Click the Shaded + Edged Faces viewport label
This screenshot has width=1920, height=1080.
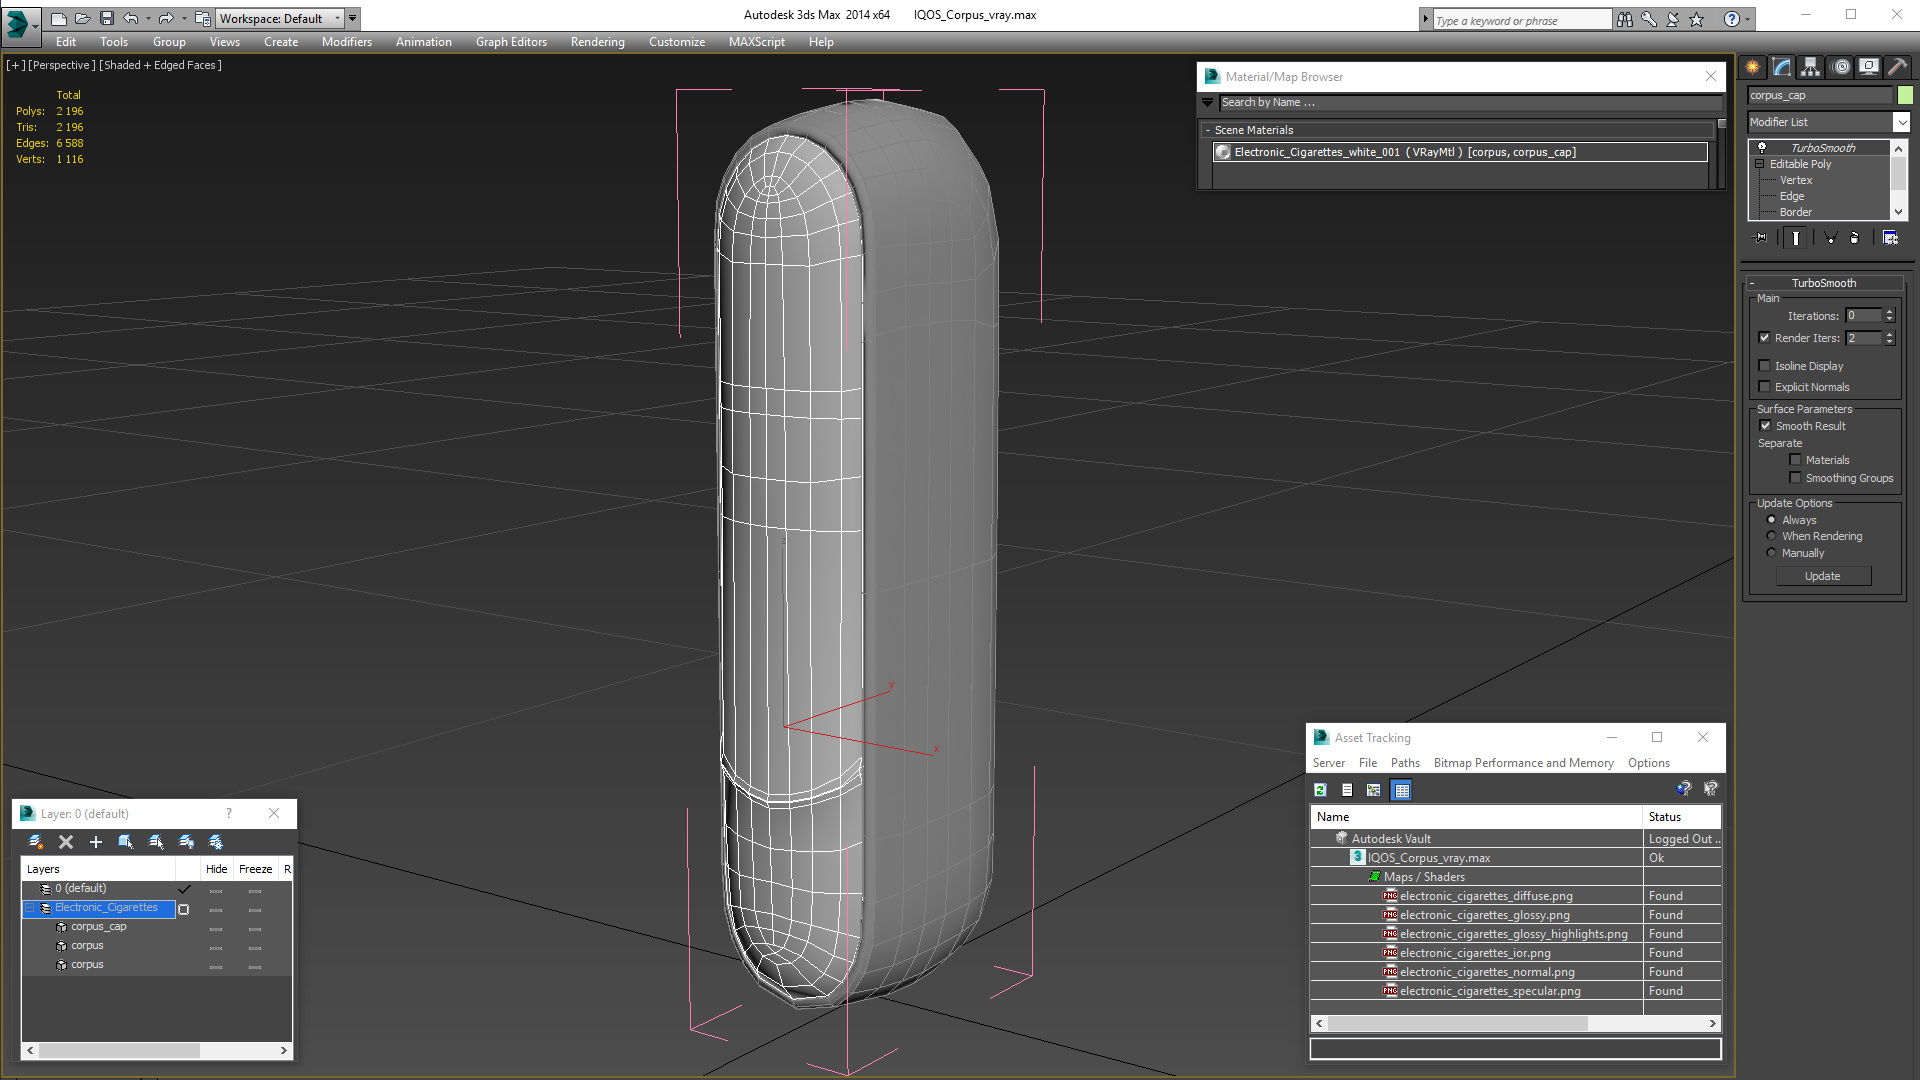click(160, 65)
